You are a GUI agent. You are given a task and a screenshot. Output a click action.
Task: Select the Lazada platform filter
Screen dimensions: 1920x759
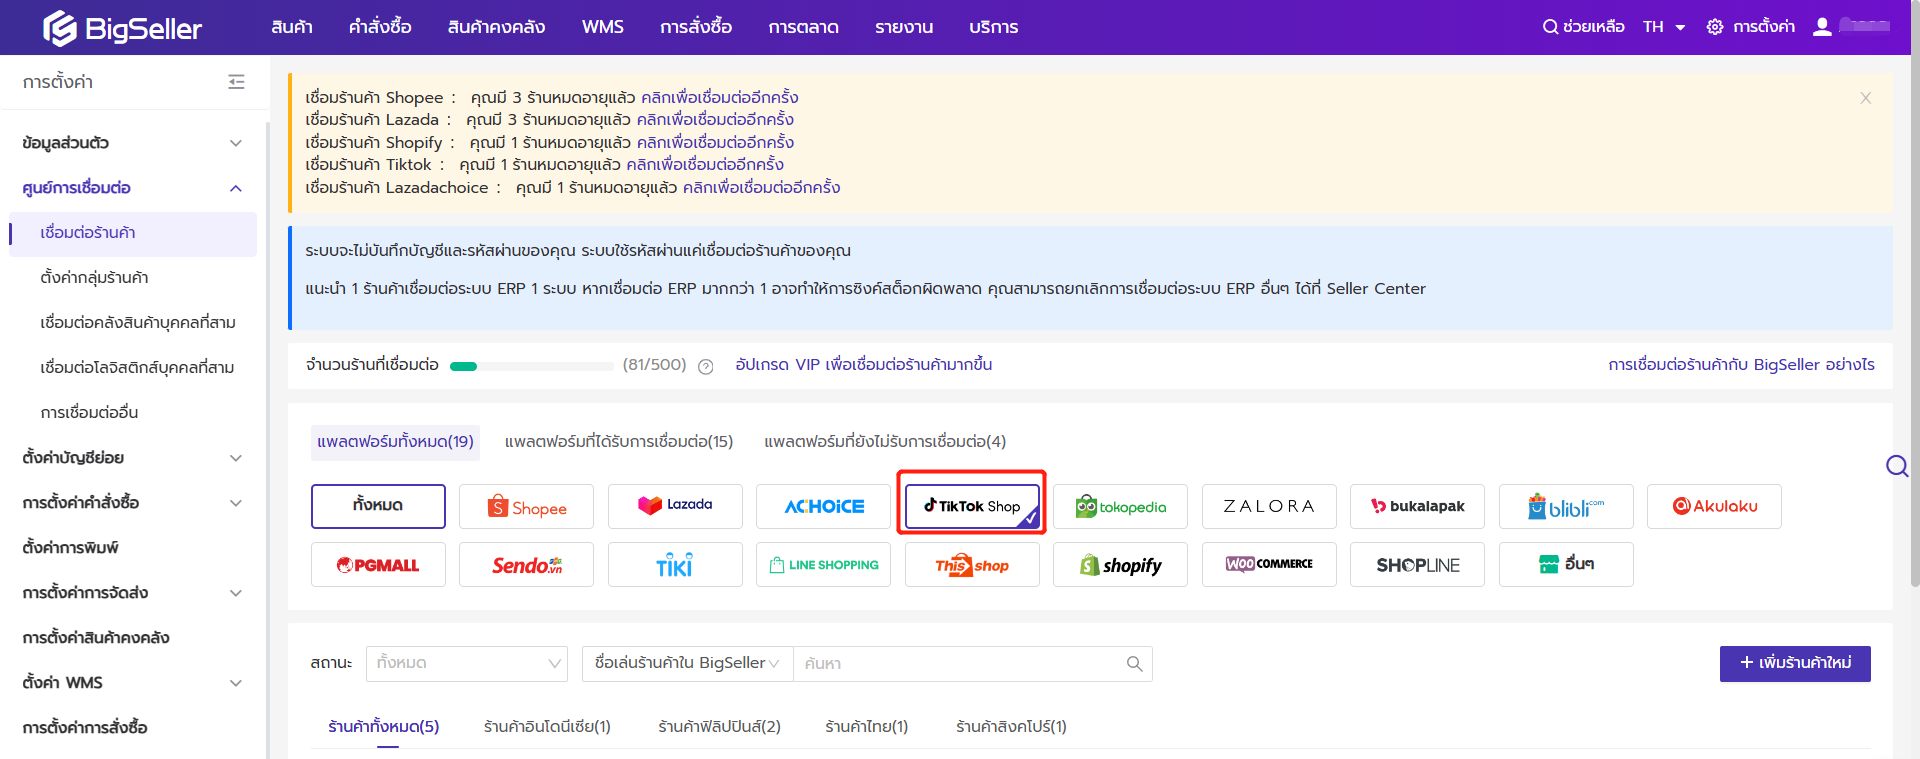pos(675,506)
